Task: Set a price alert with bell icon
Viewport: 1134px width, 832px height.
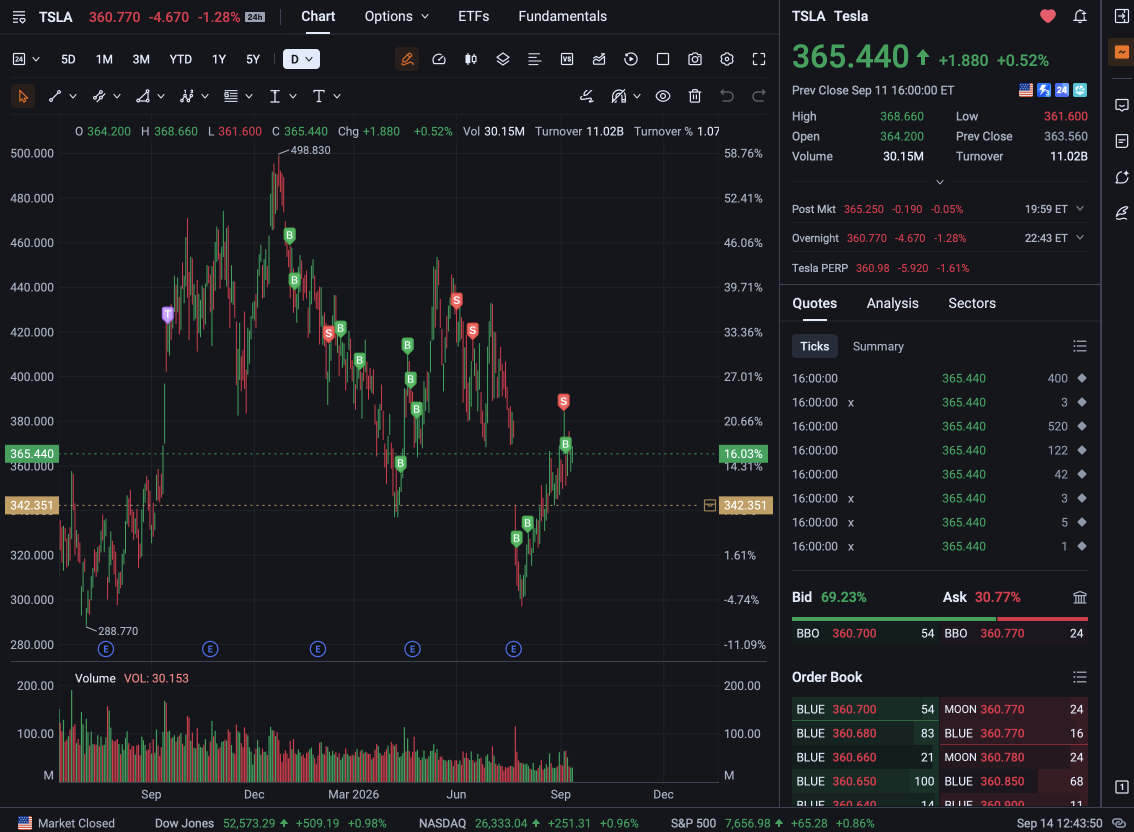Action: (1080, 16)
